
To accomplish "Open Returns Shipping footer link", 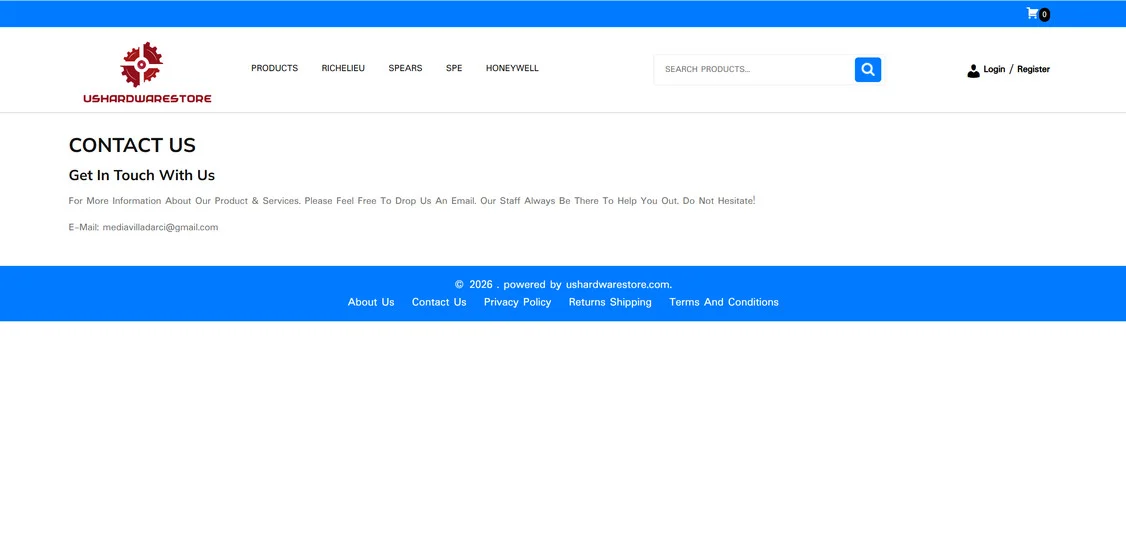I will (610, 302).
